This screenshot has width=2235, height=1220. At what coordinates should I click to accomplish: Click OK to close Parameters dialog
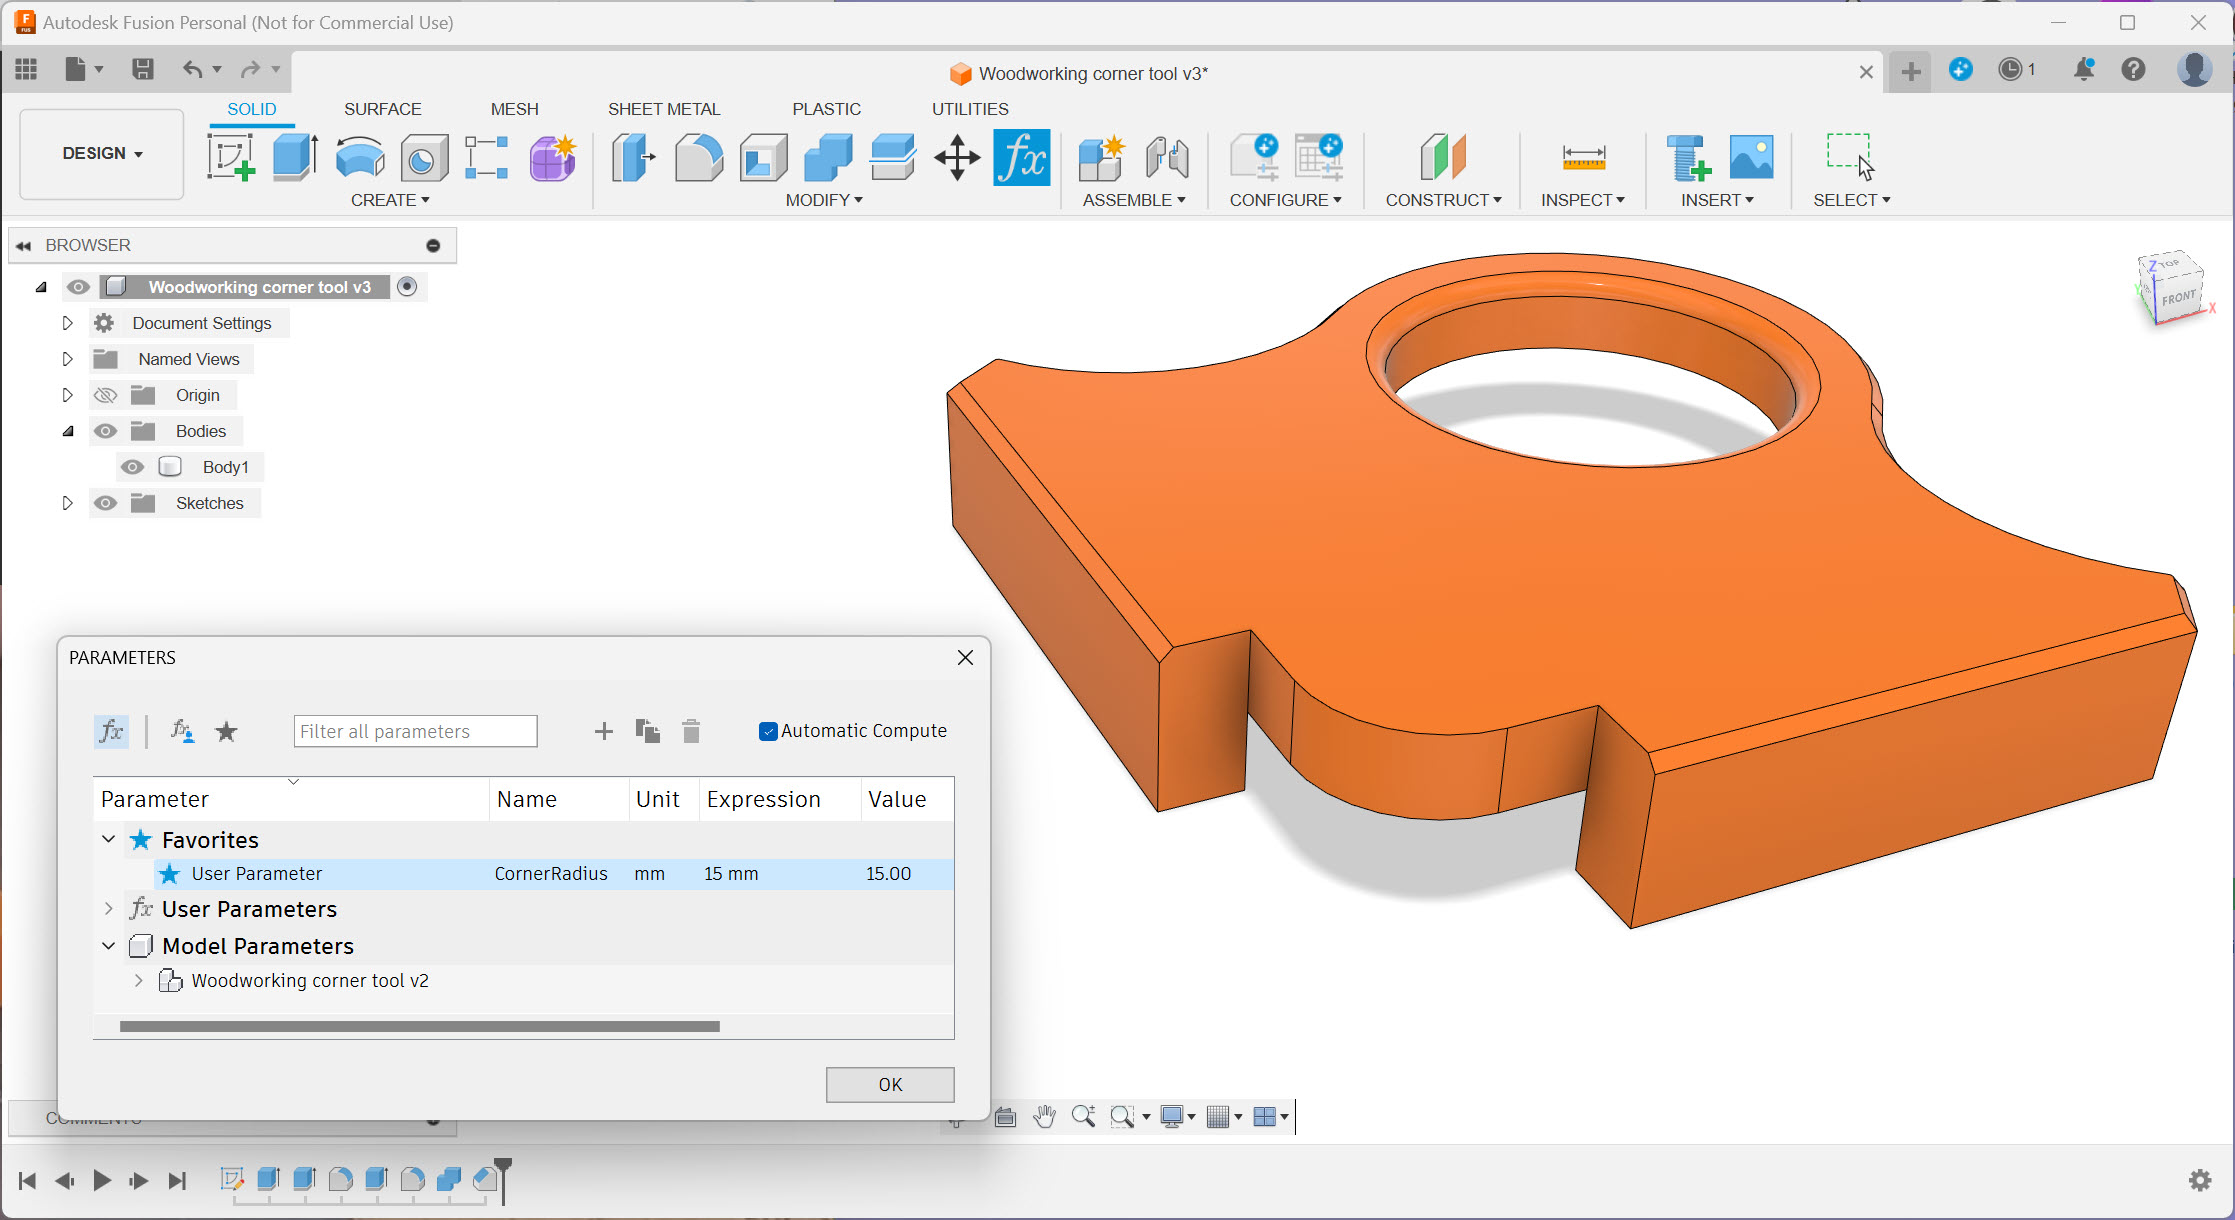(889, 1084)
